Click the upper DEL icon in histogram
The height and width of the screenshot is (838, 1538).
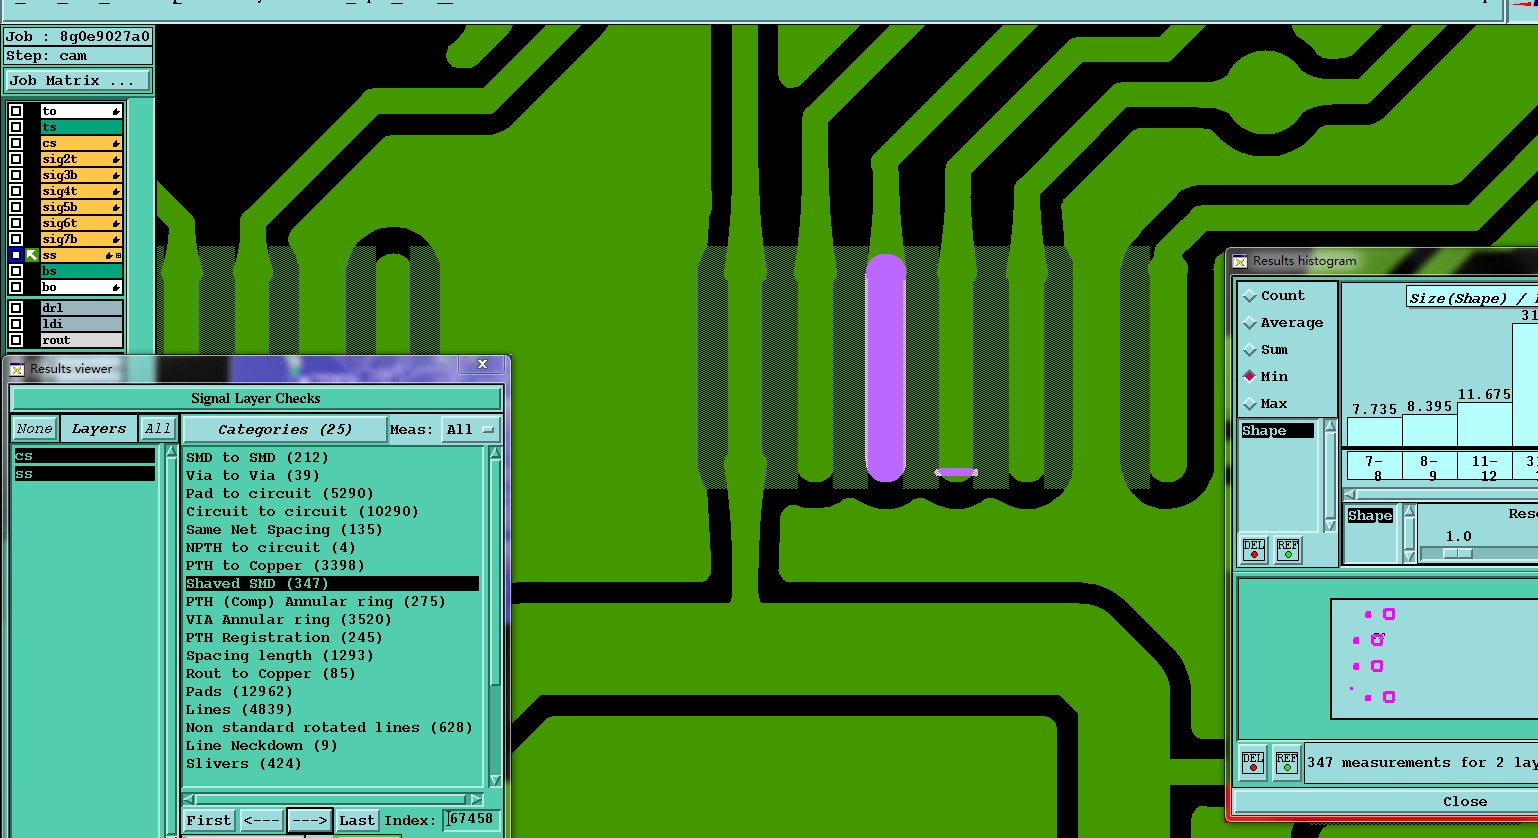click(1253, 550)
